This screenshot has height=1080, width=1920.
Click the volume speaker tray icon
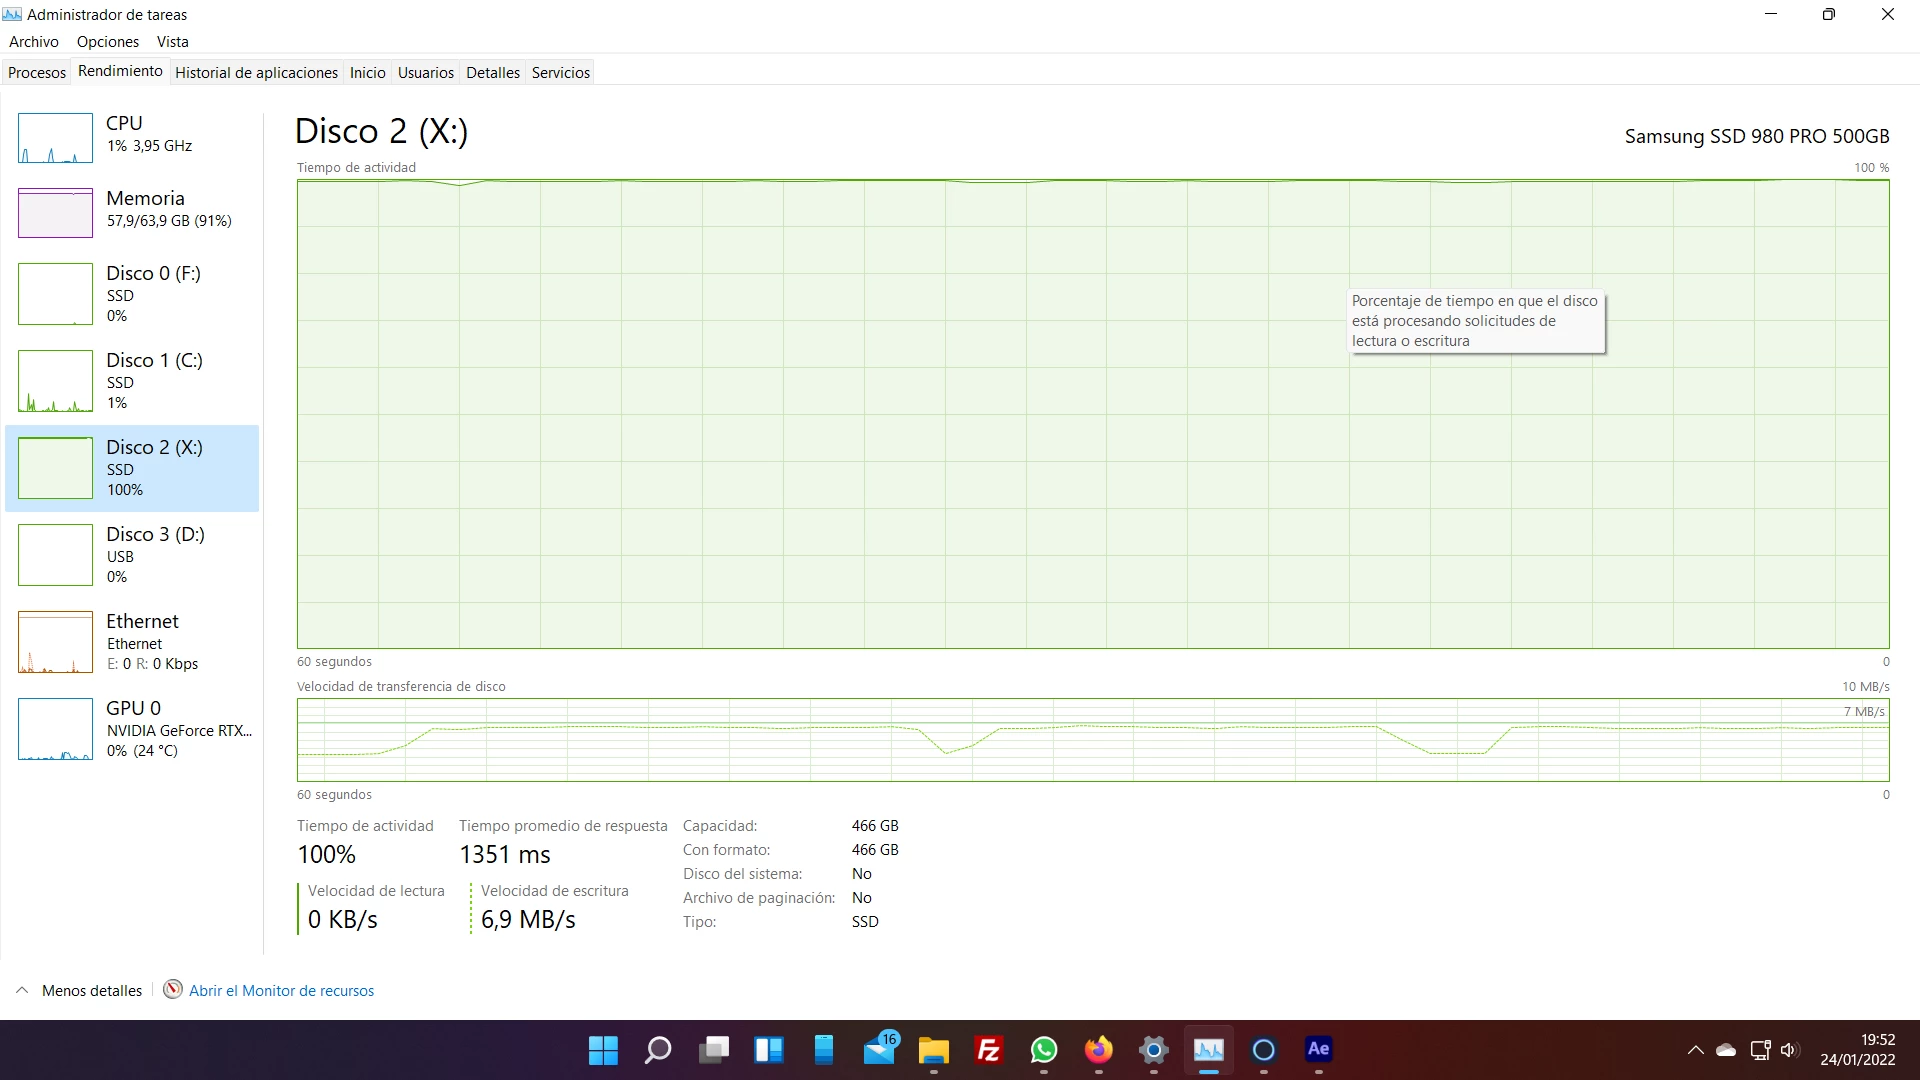(1789, 1050)
